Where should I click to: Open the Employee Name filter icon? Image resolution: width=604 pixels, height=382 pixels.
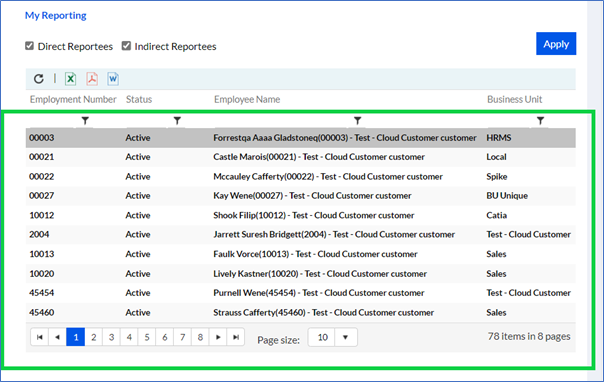click(x=357, y=121)
